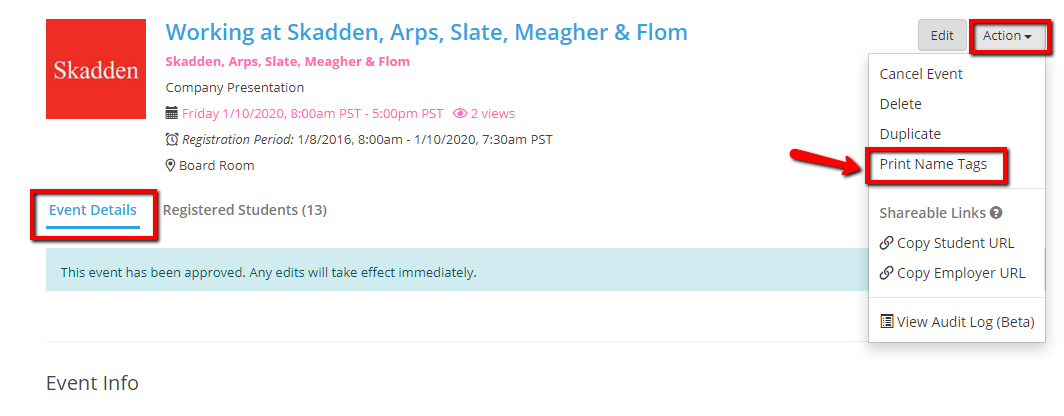The height and width of the screenshot is (416, 1064).
Task: Follow the pink Skadden employer name link
Action: click(287, 62)
